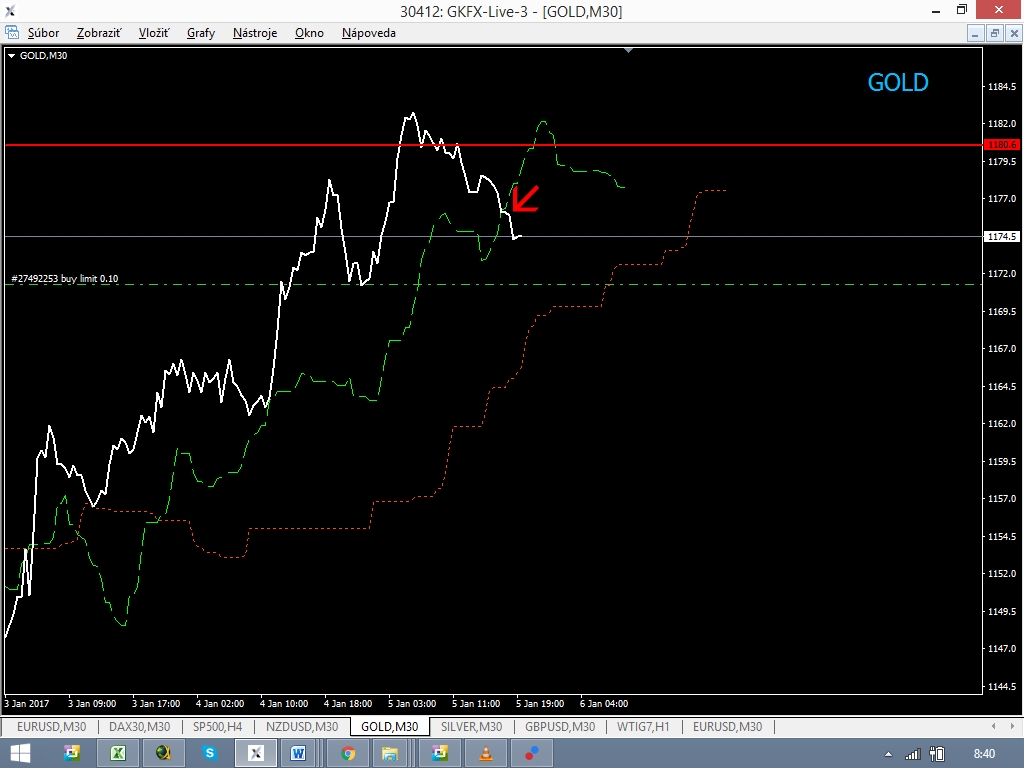Click the 1147.0 price scale value

pyautogui.click(x=1002, y=648)
